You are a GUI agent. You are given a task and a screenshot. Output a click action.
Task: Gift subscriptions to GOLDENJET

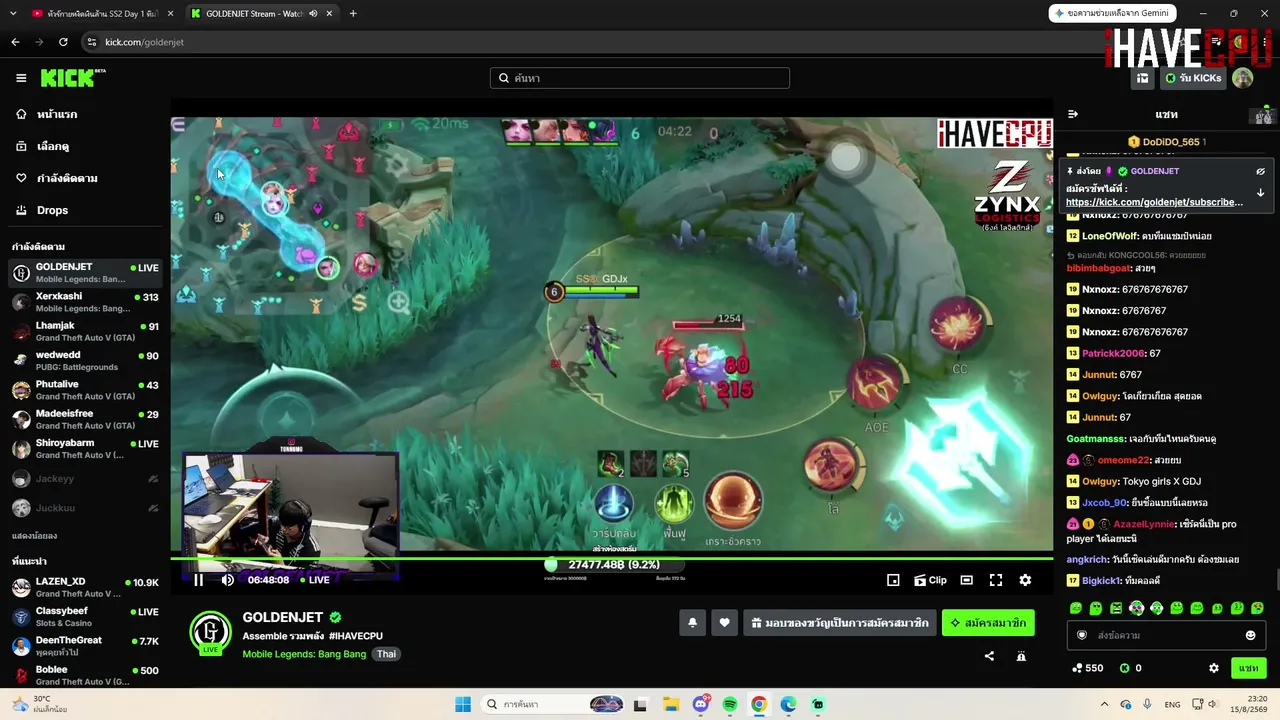click(x=840, y=623)
